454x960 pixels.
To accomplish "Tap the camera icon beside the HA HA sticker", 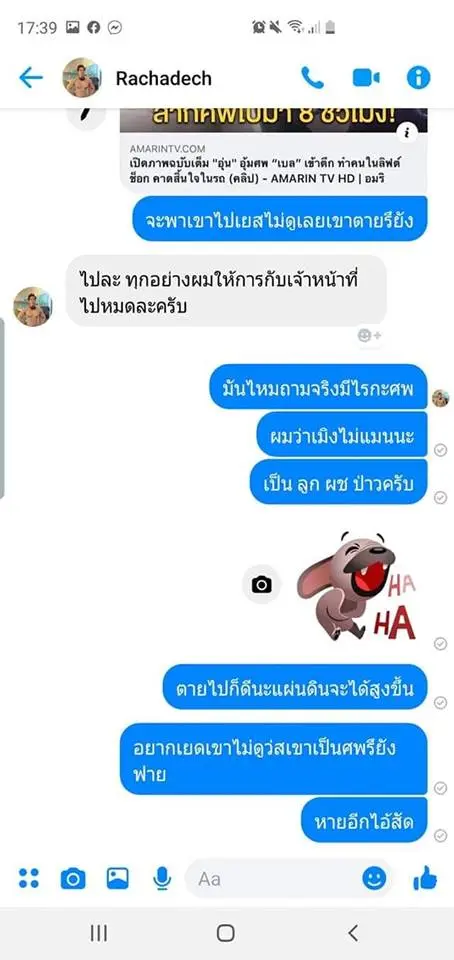I will [261, 585].
